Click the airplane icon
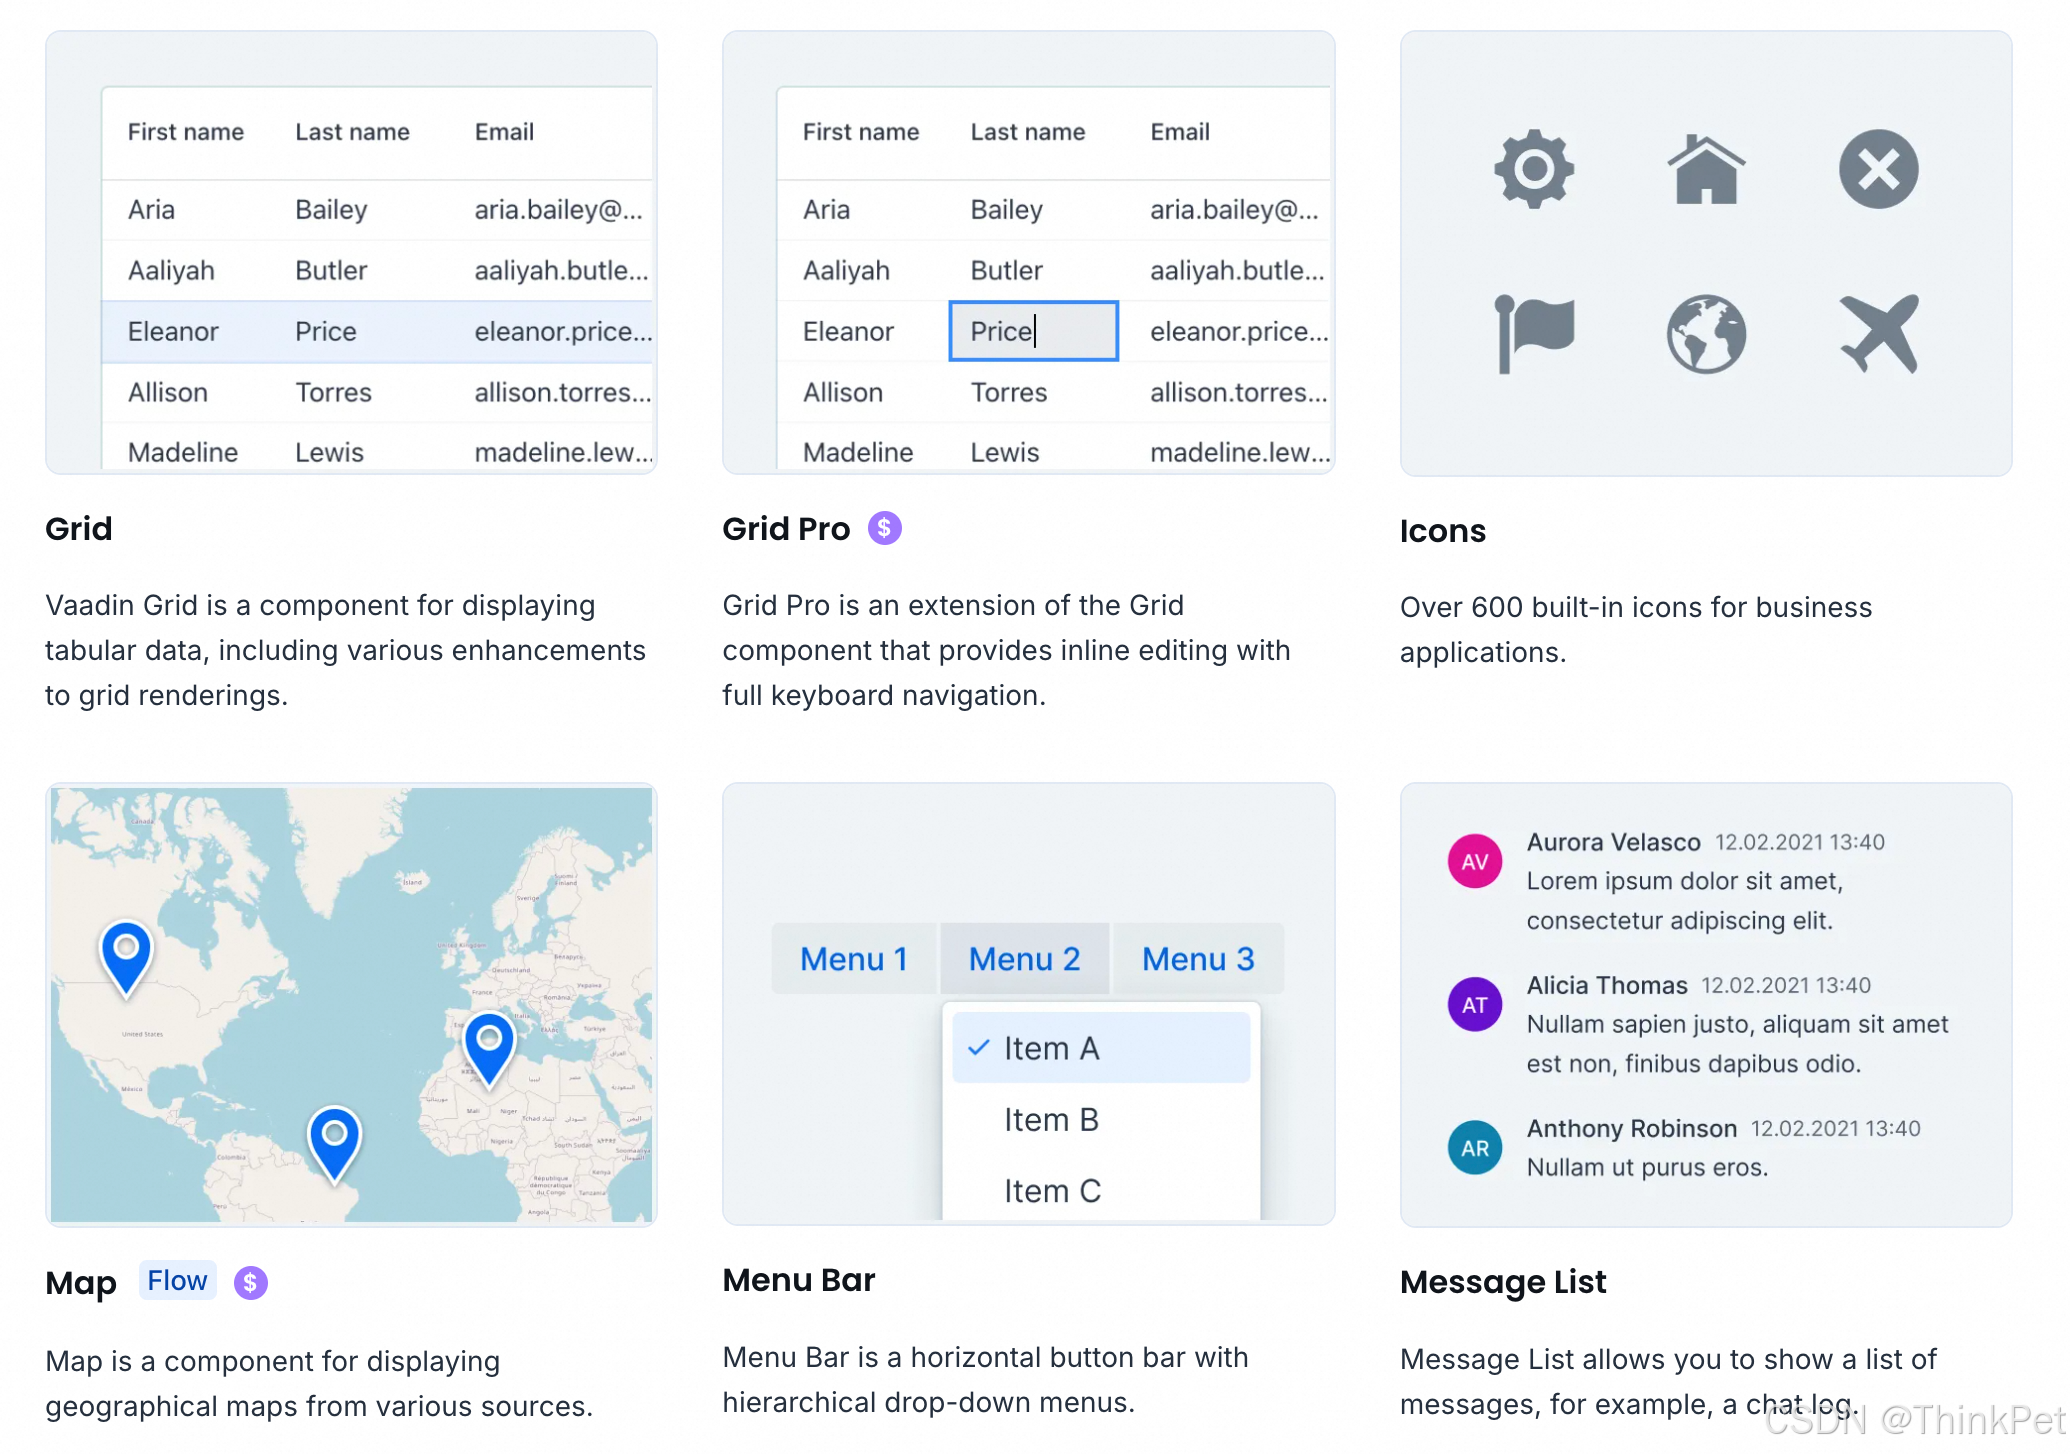 click(x=1879, y=334)
